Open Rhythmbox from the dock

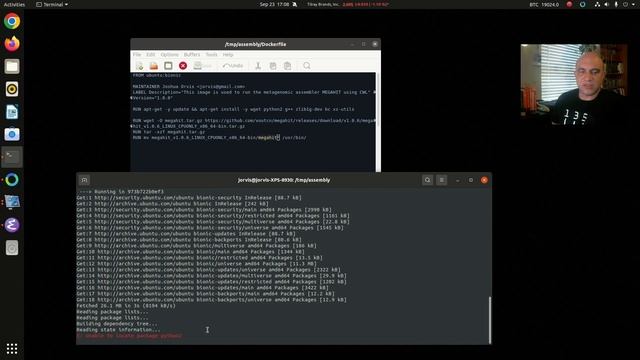click(x=12, y=89)
